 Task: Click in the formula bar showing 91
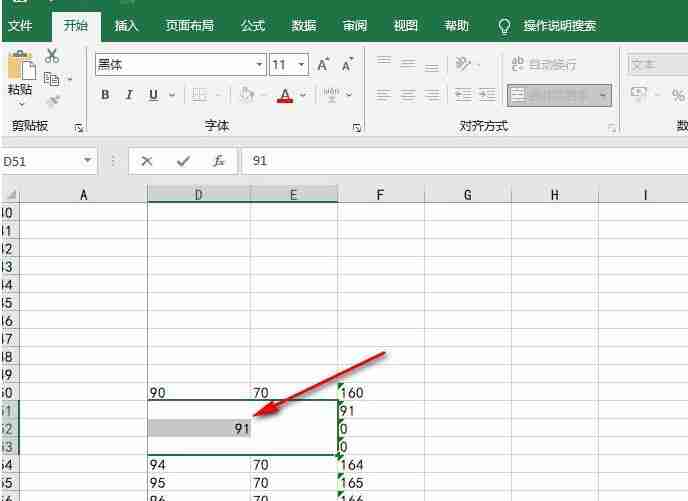click(465, 161)
